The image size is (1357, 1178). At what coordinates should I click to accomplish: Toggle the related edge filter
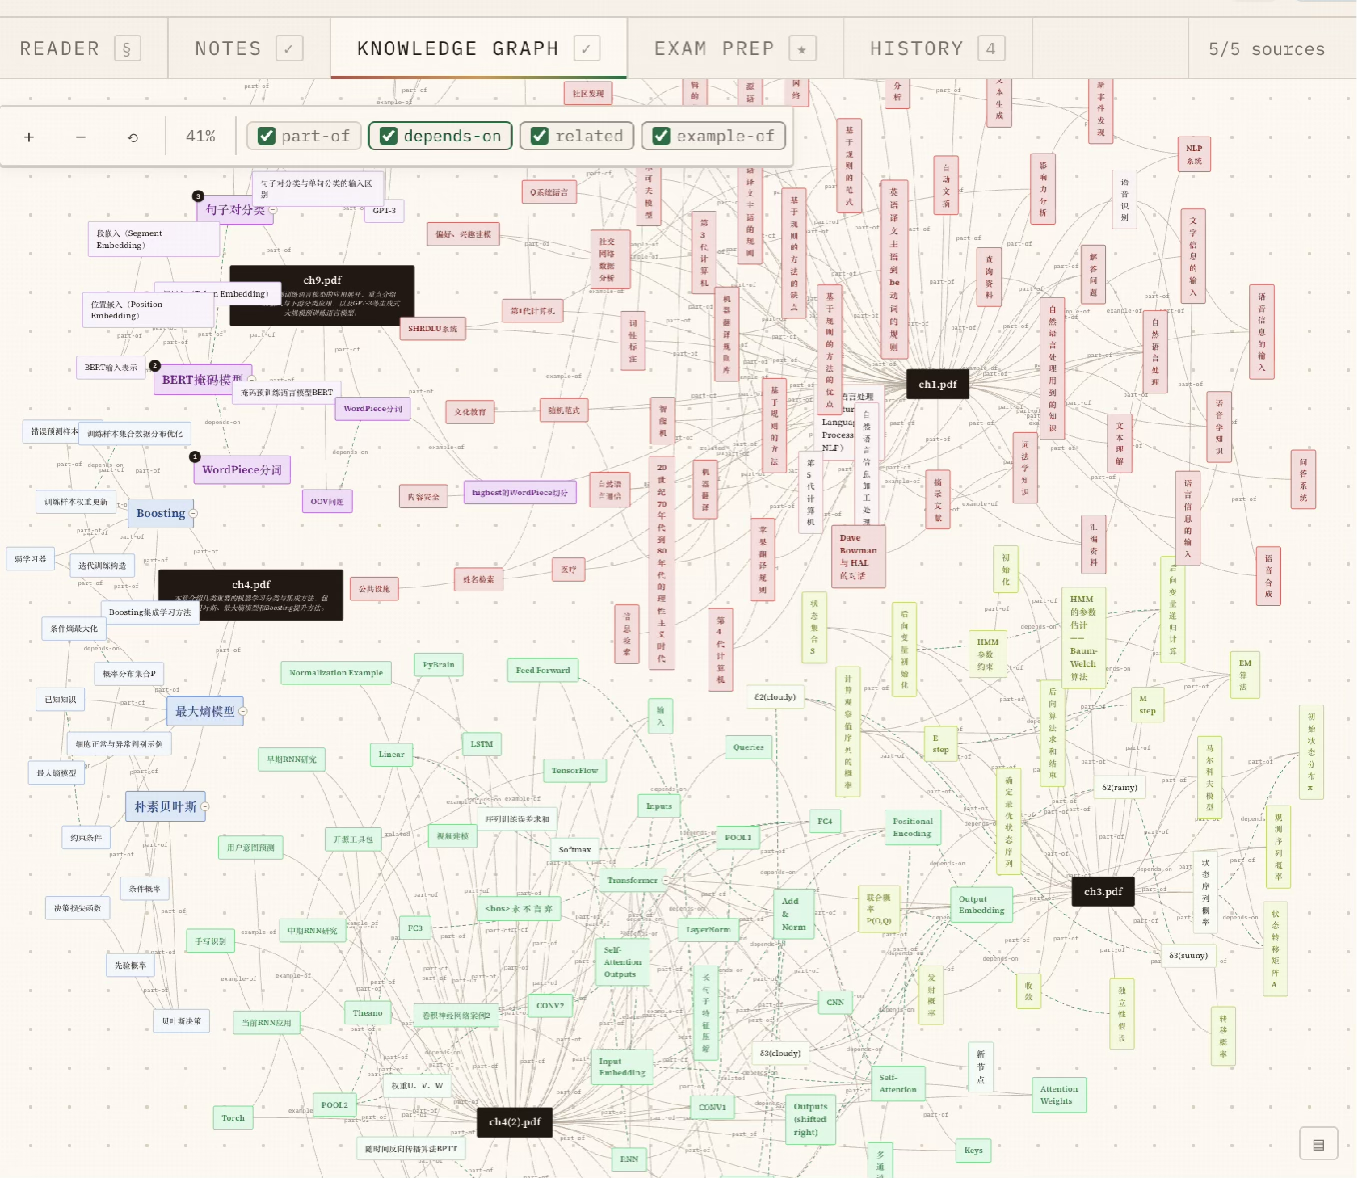coord(577,136)
